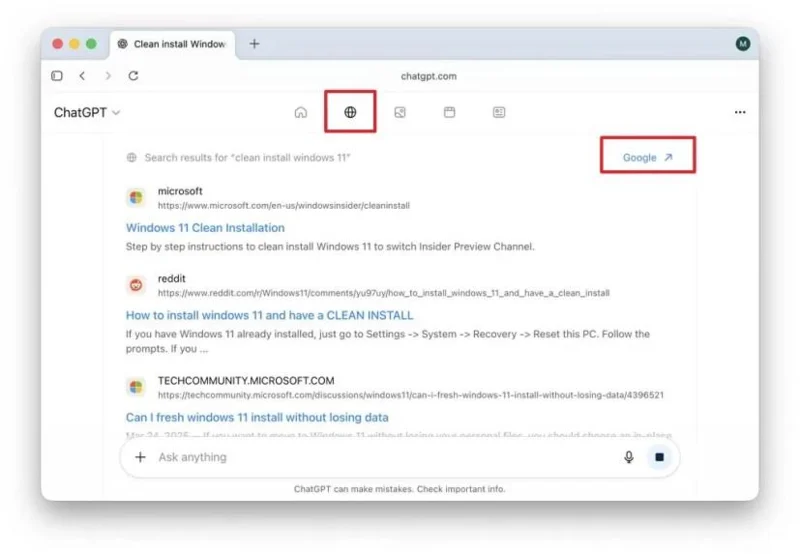Click the Search results for clean install text
Image resolution: width=800 pixels, height=554 pixels.
247,158
